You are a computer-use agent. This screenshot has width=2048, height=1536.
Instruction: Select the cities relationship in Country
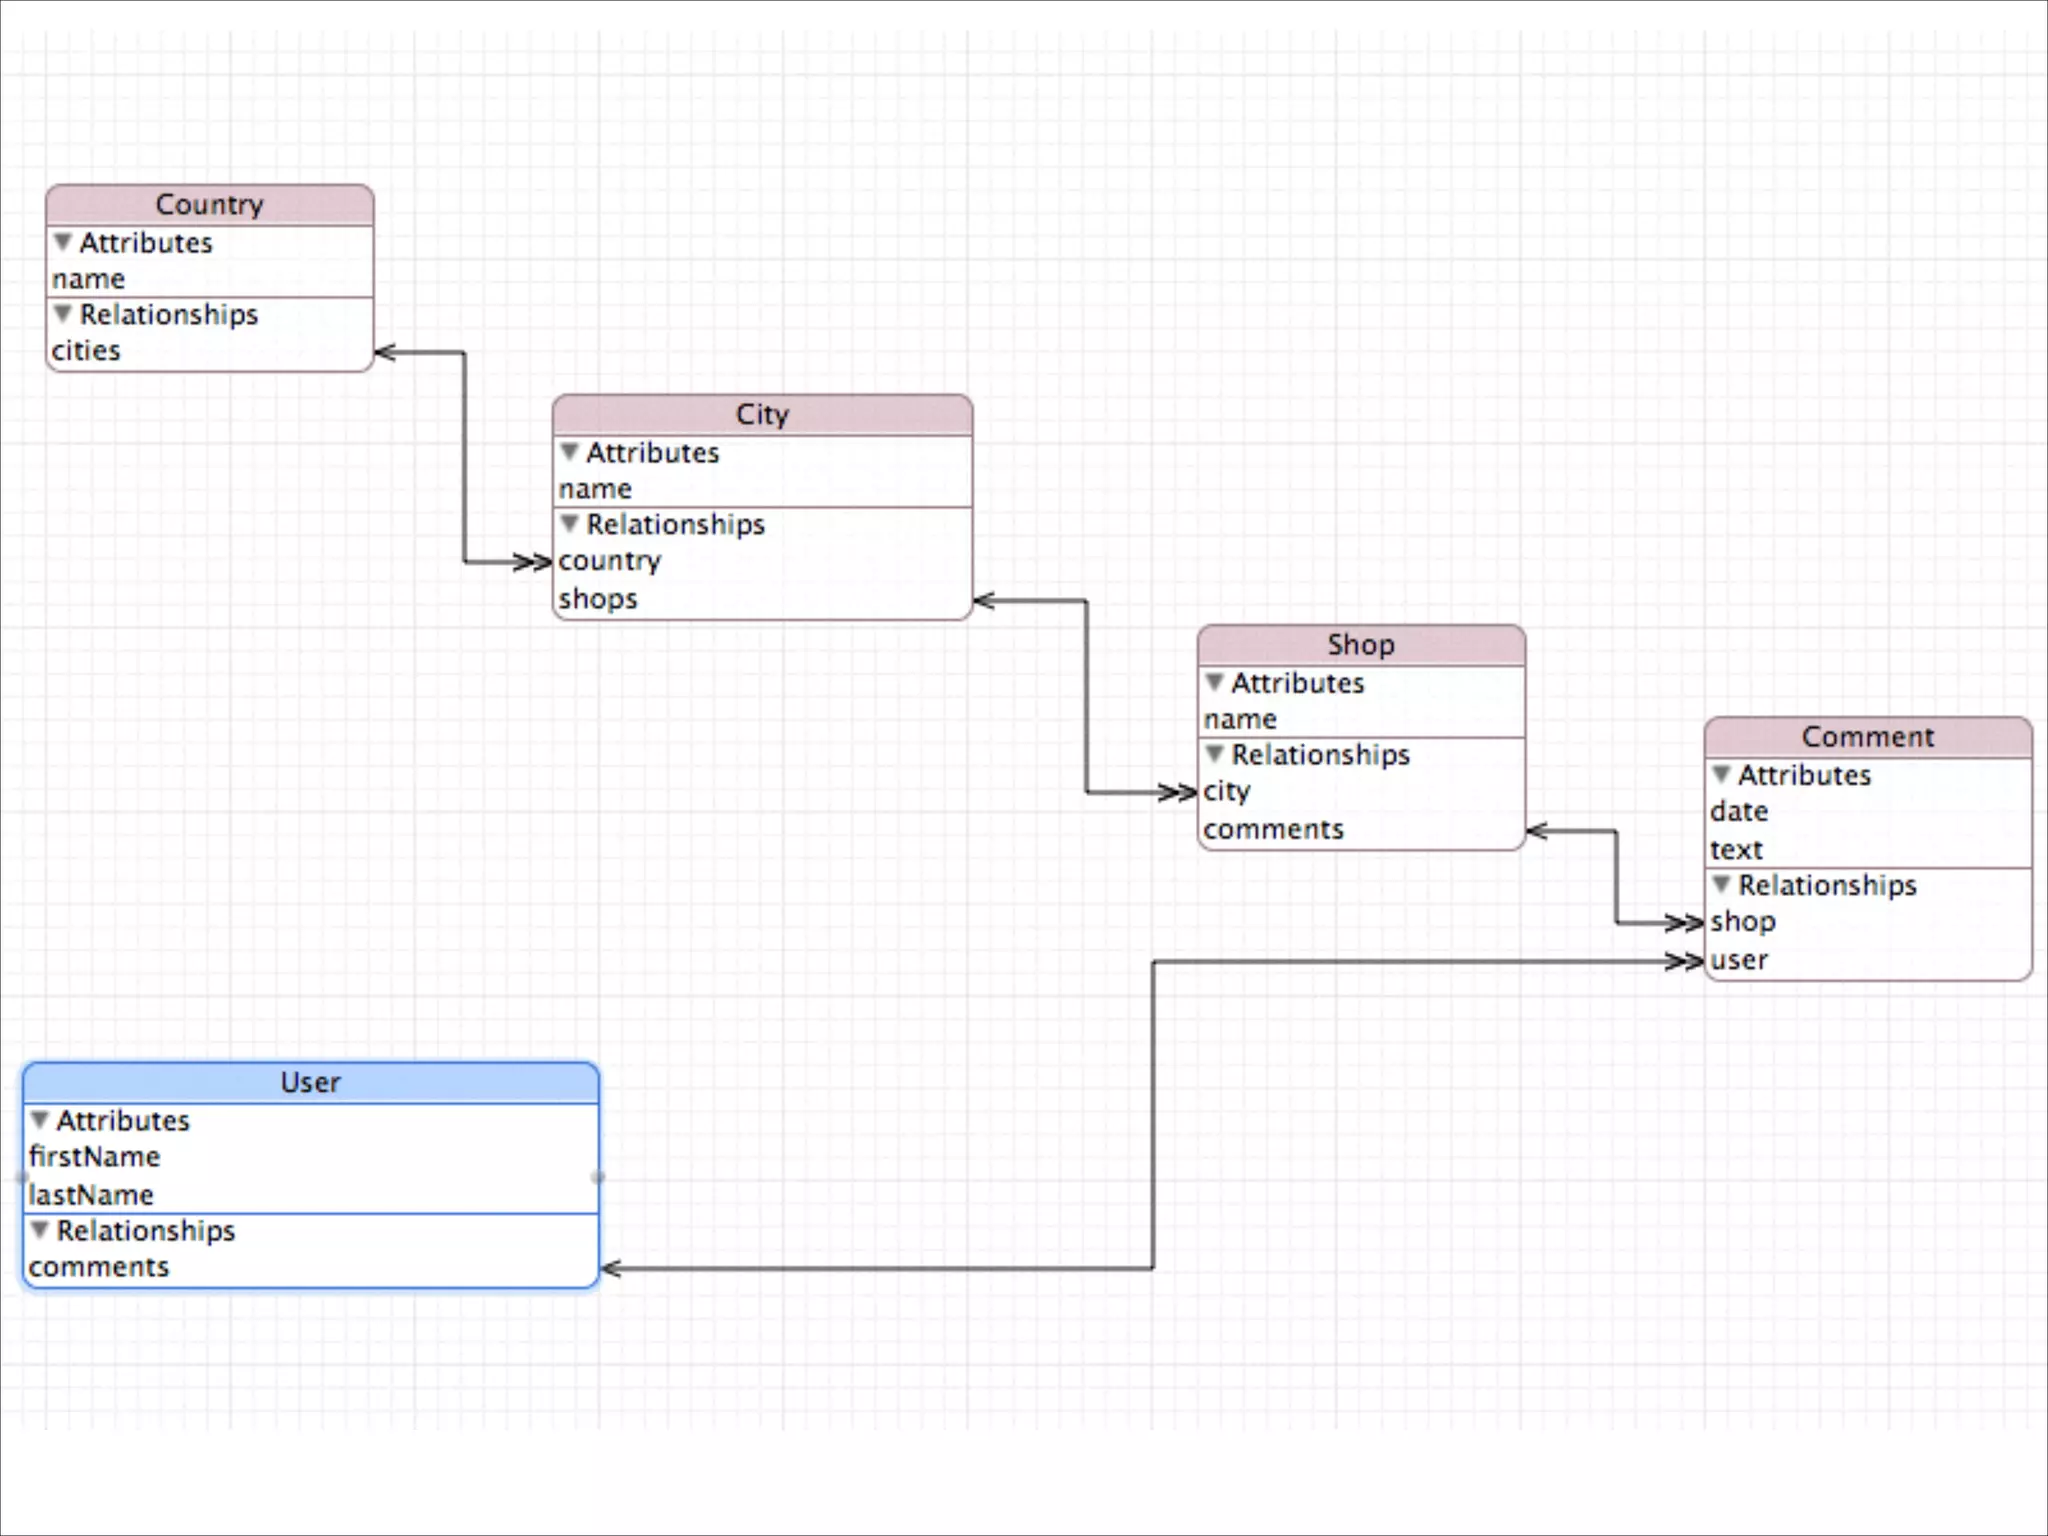(x=87, y=351)
